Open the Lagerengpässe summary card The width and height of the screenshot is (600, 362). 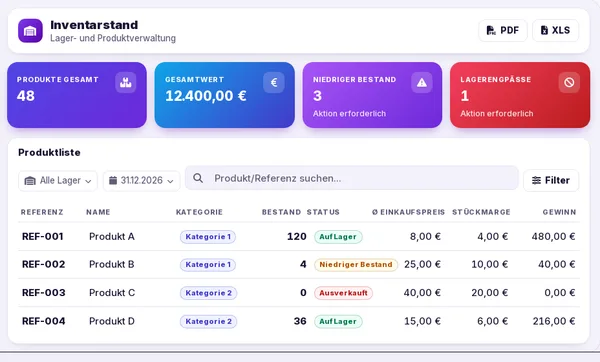[520, 95]
